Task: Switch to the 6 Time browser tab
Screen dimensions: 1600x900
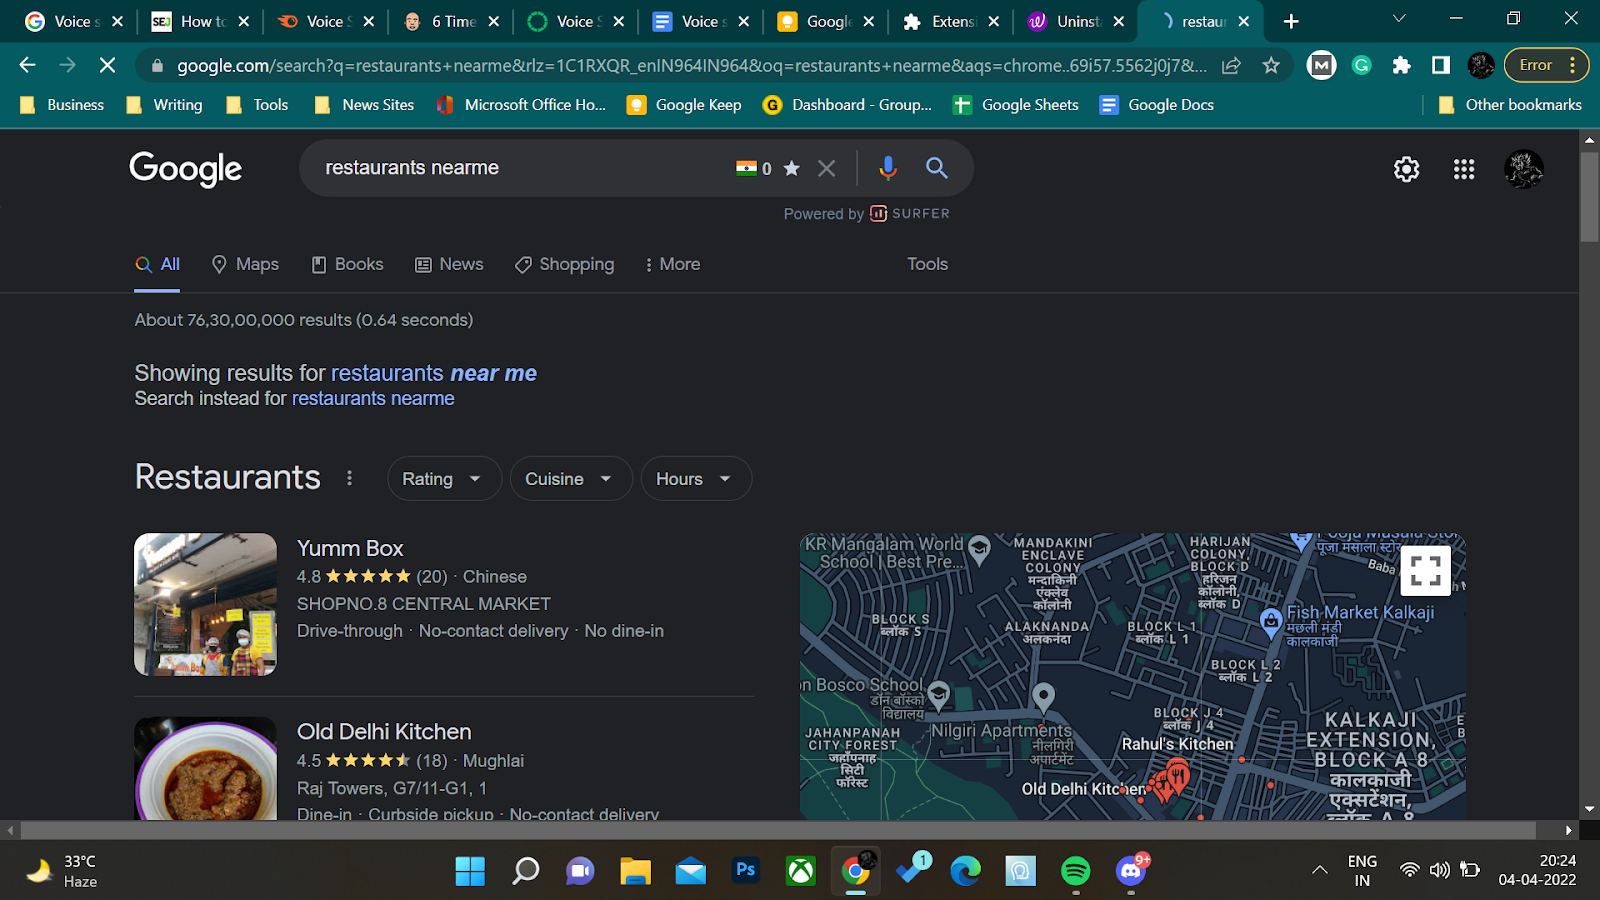Action: (452, 21)
